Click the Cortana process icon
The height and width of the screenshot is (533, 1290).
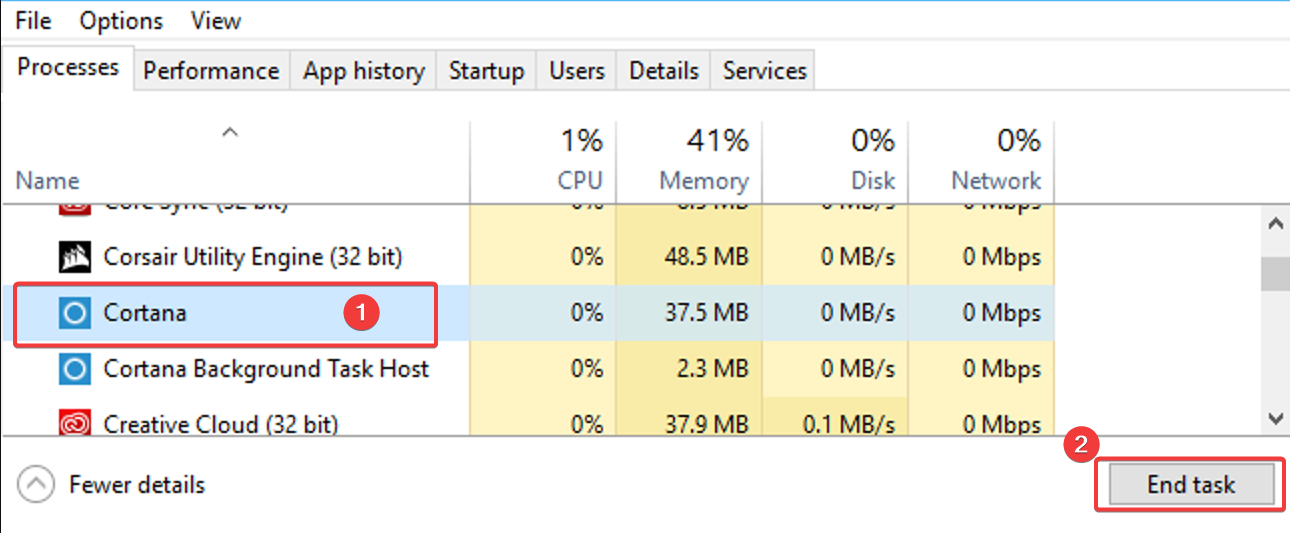pyautogui.click(x=75, y=313)
